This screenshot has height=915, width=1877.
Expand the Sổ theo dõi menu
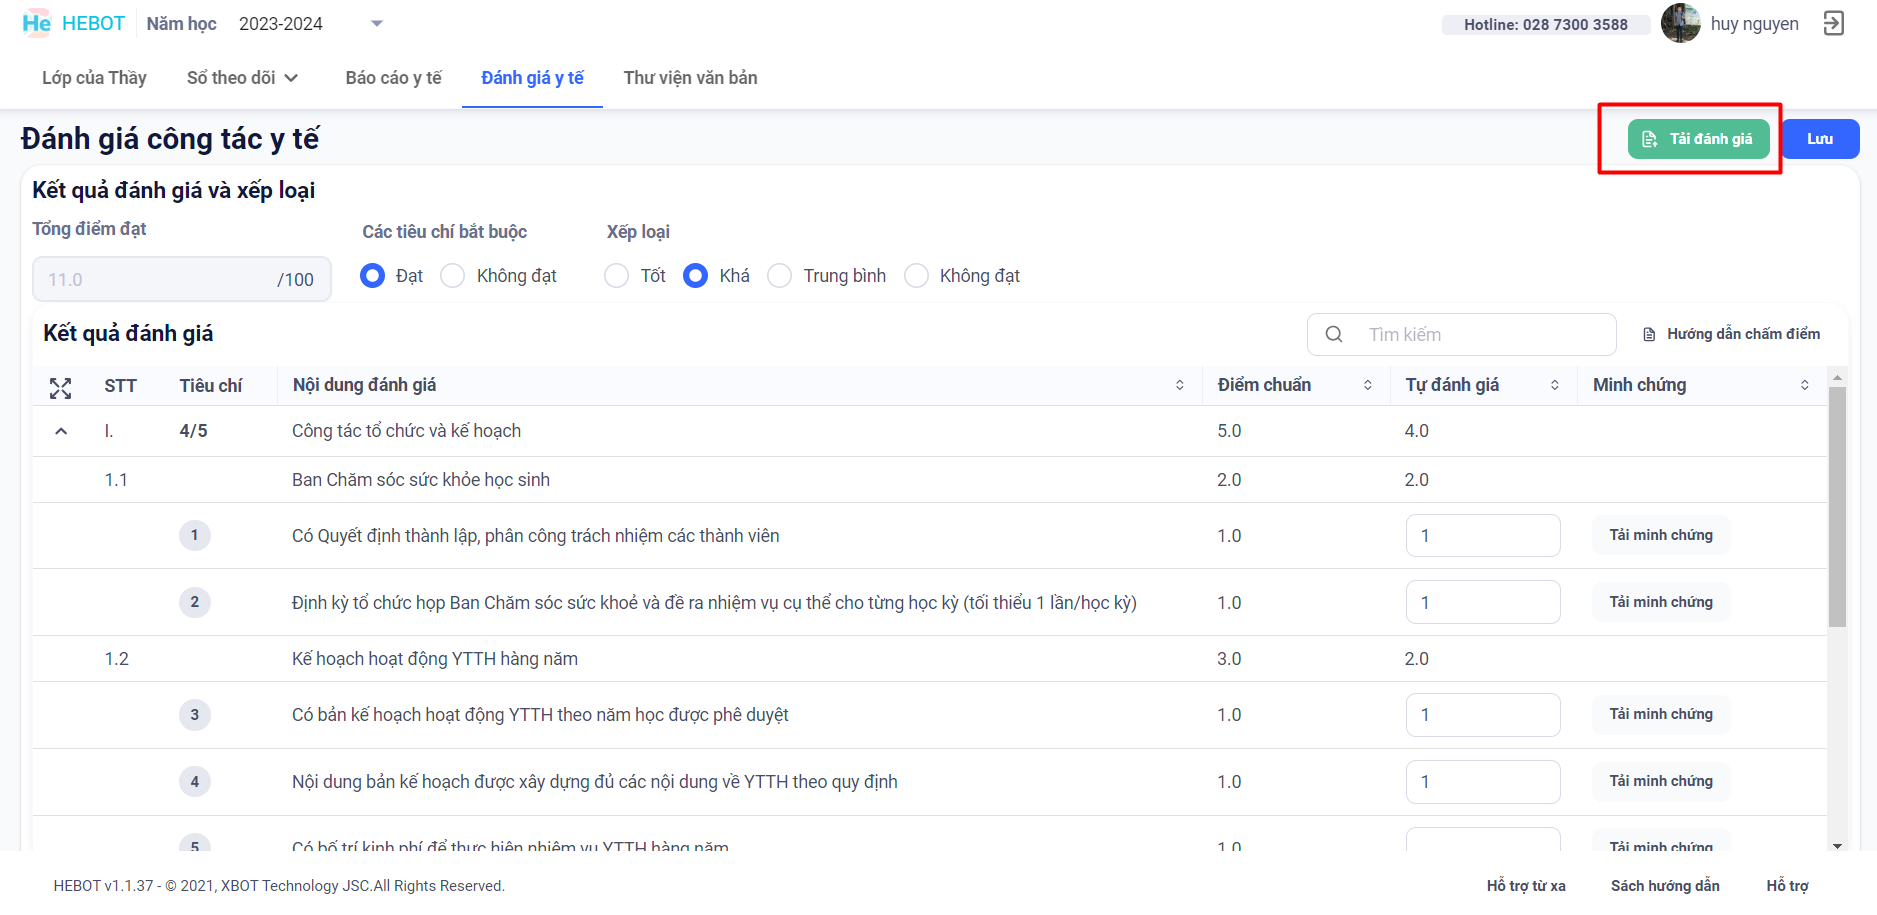coord(242,78)
